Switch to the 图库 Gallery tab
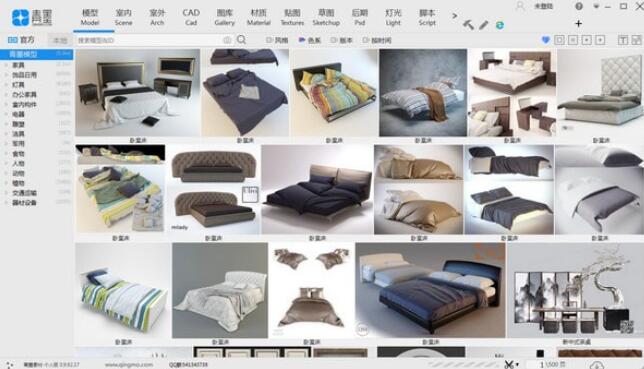 click(225, 18)
